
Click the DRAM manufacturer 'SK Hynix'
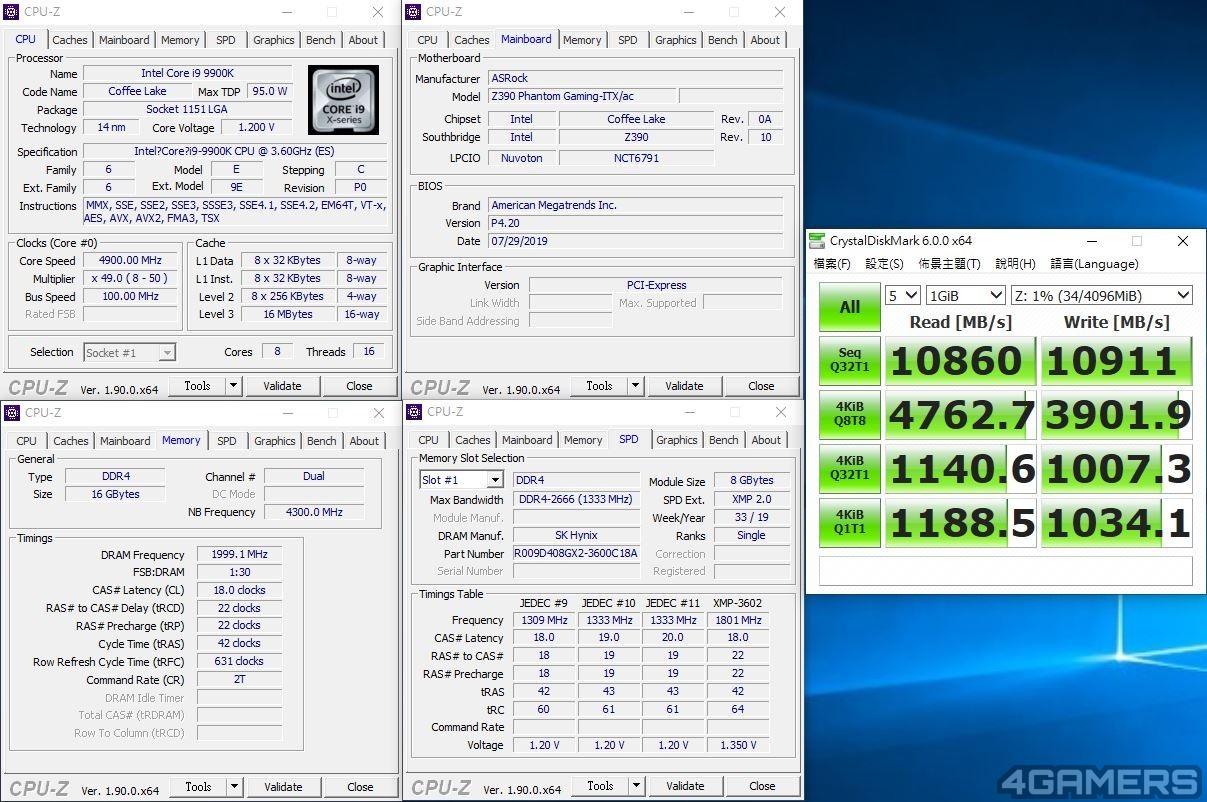[x=576, y=536]
